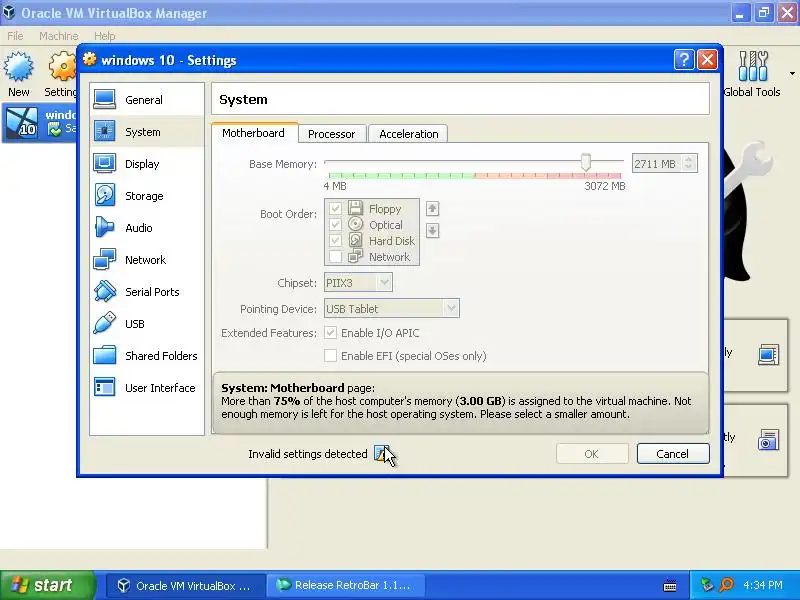The height and width of the screenshot is (600, 800).
Task: Toggle Enable I/O APIC checkbox
Action: pyautogui.click(x=331, y=333)
